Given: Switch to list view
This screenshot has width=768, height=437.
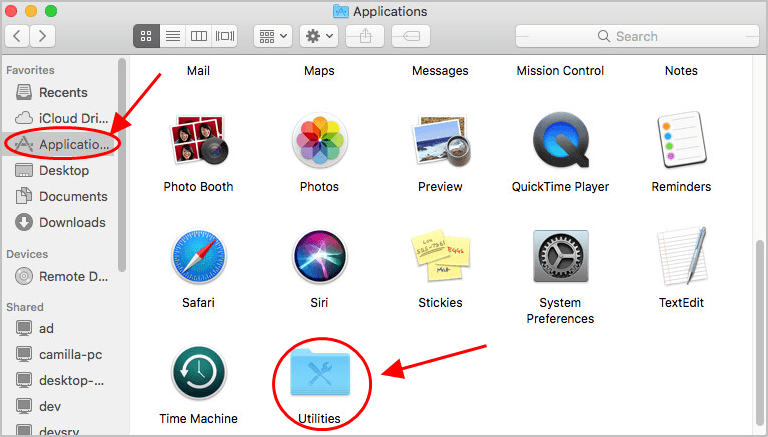Looking at the screenshot, I should (x=172, y=36).
